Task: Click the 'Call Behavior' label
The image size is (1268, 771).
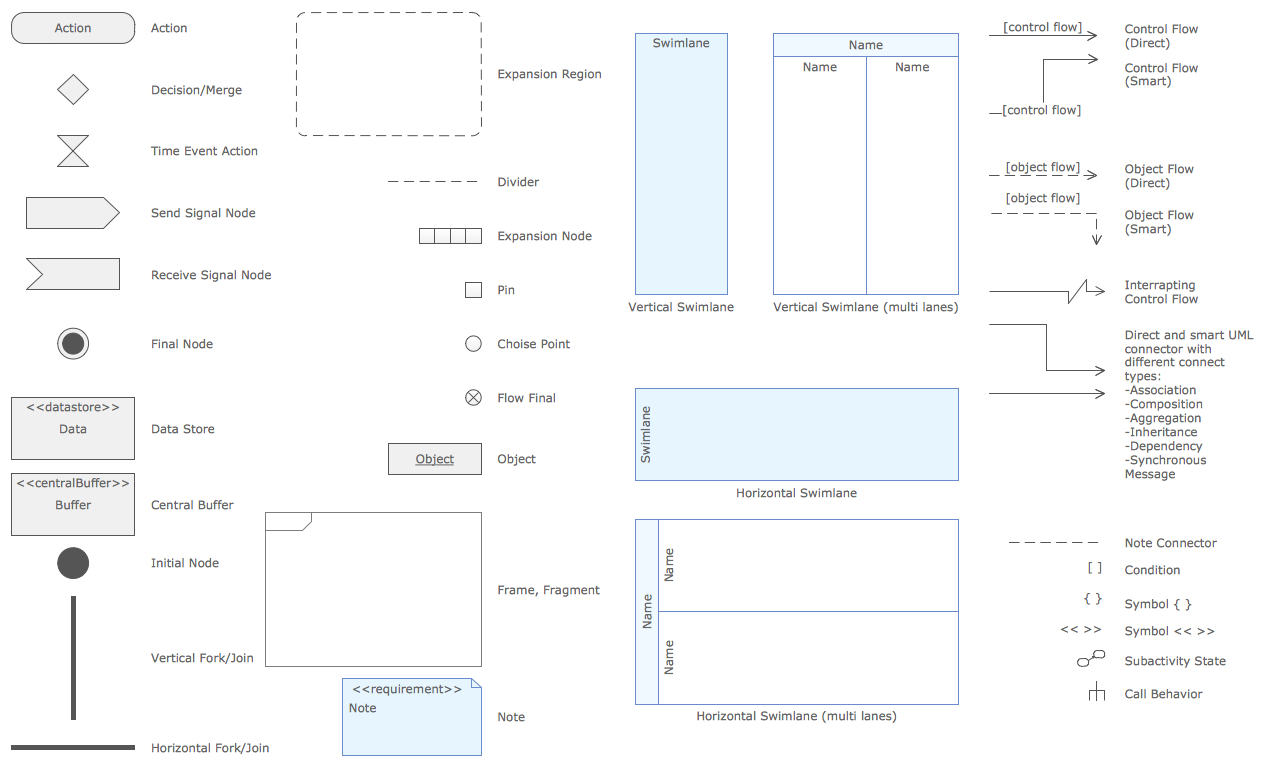Action: coord(1163,694)
